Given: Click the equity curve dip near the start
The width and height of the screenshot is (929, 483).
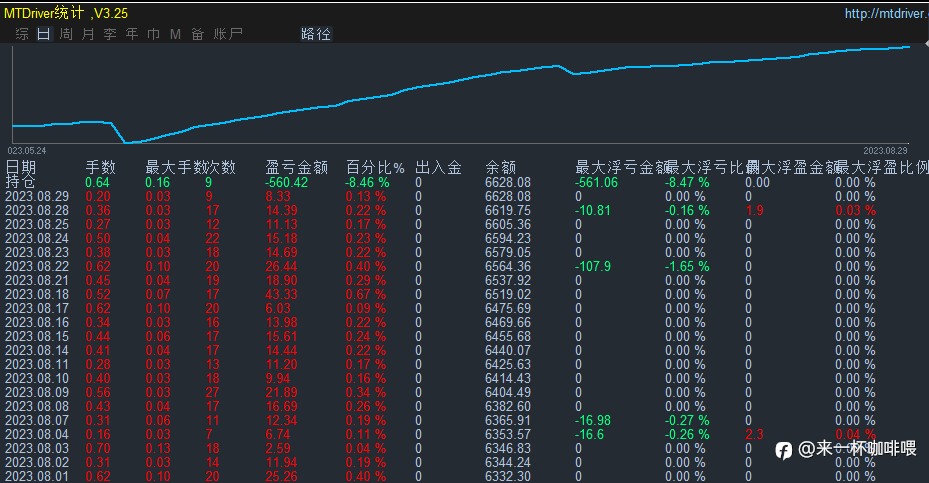Looking at the screenshot, I should [x=126, y=142].
